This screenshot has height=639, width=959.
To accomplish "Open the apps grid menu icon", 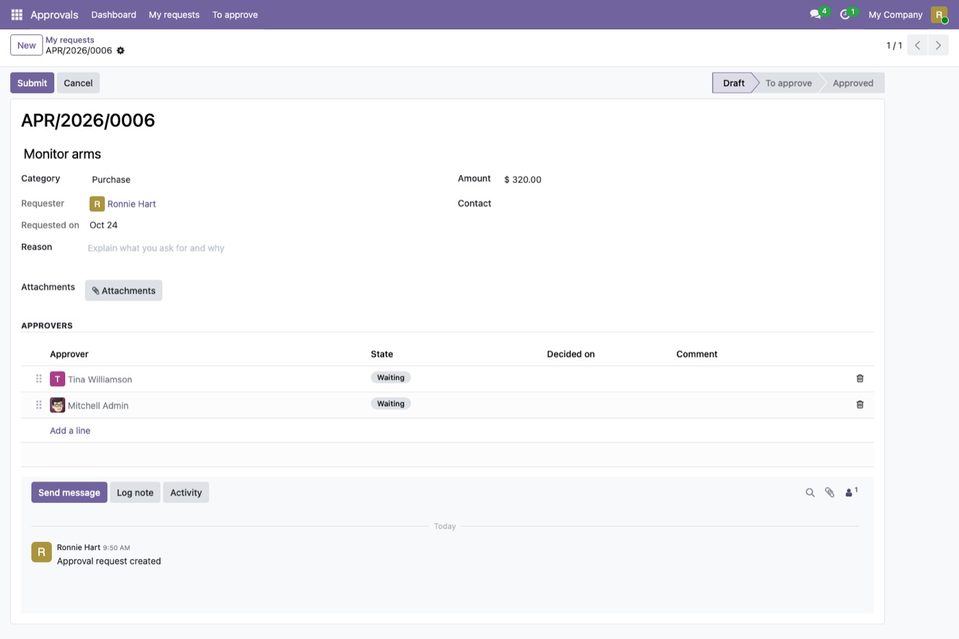I will point(17,15).
